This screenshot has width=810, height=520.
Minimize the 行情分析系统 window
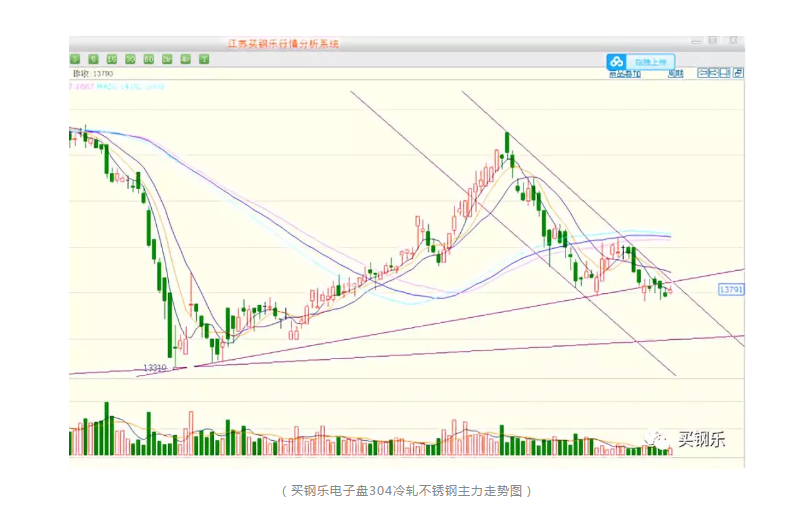point(696,41)
